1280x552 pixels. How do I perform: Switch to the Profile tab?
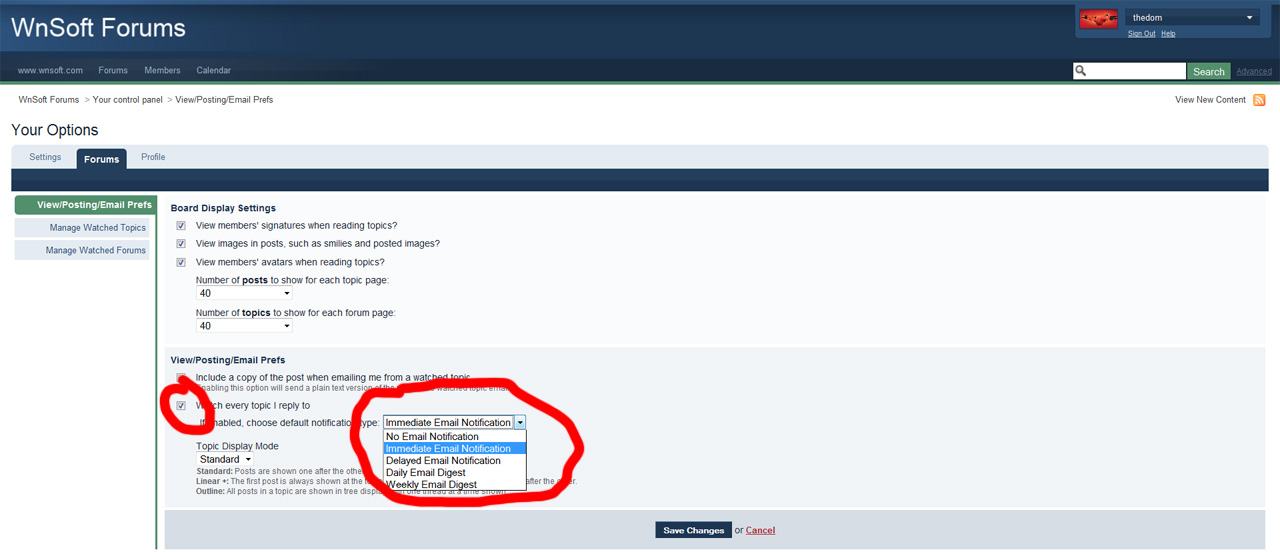(x=153, y=157)
